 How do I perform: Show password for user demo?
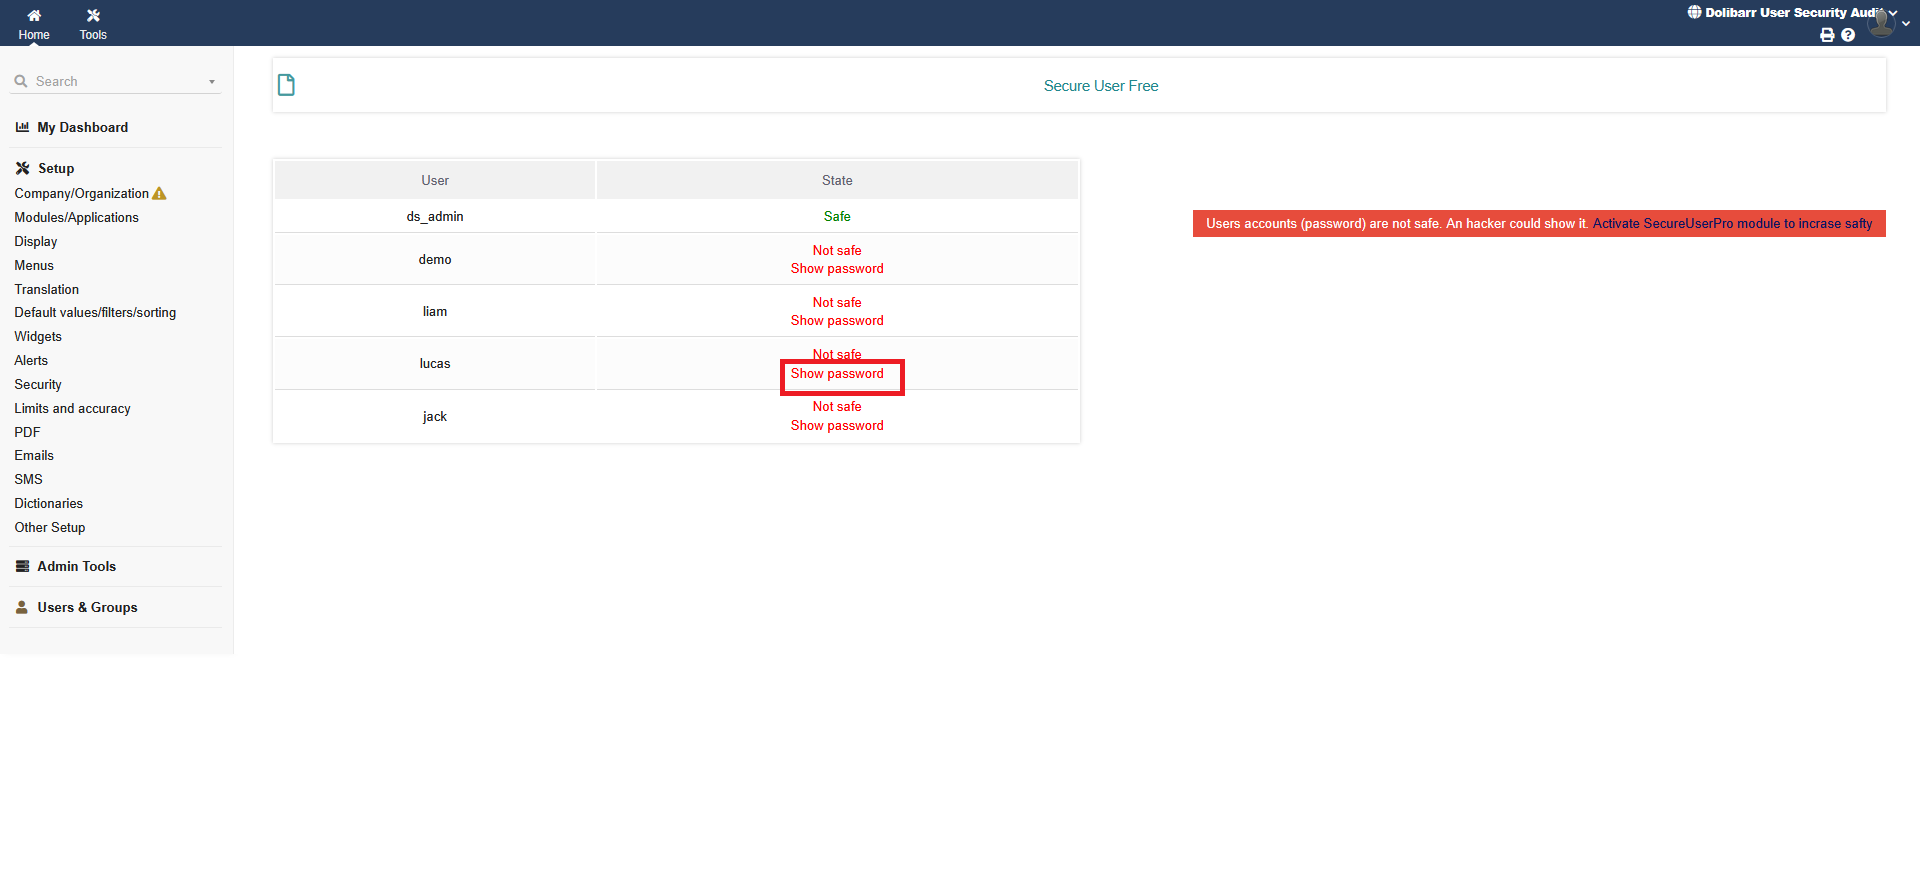tap(837, 269)
